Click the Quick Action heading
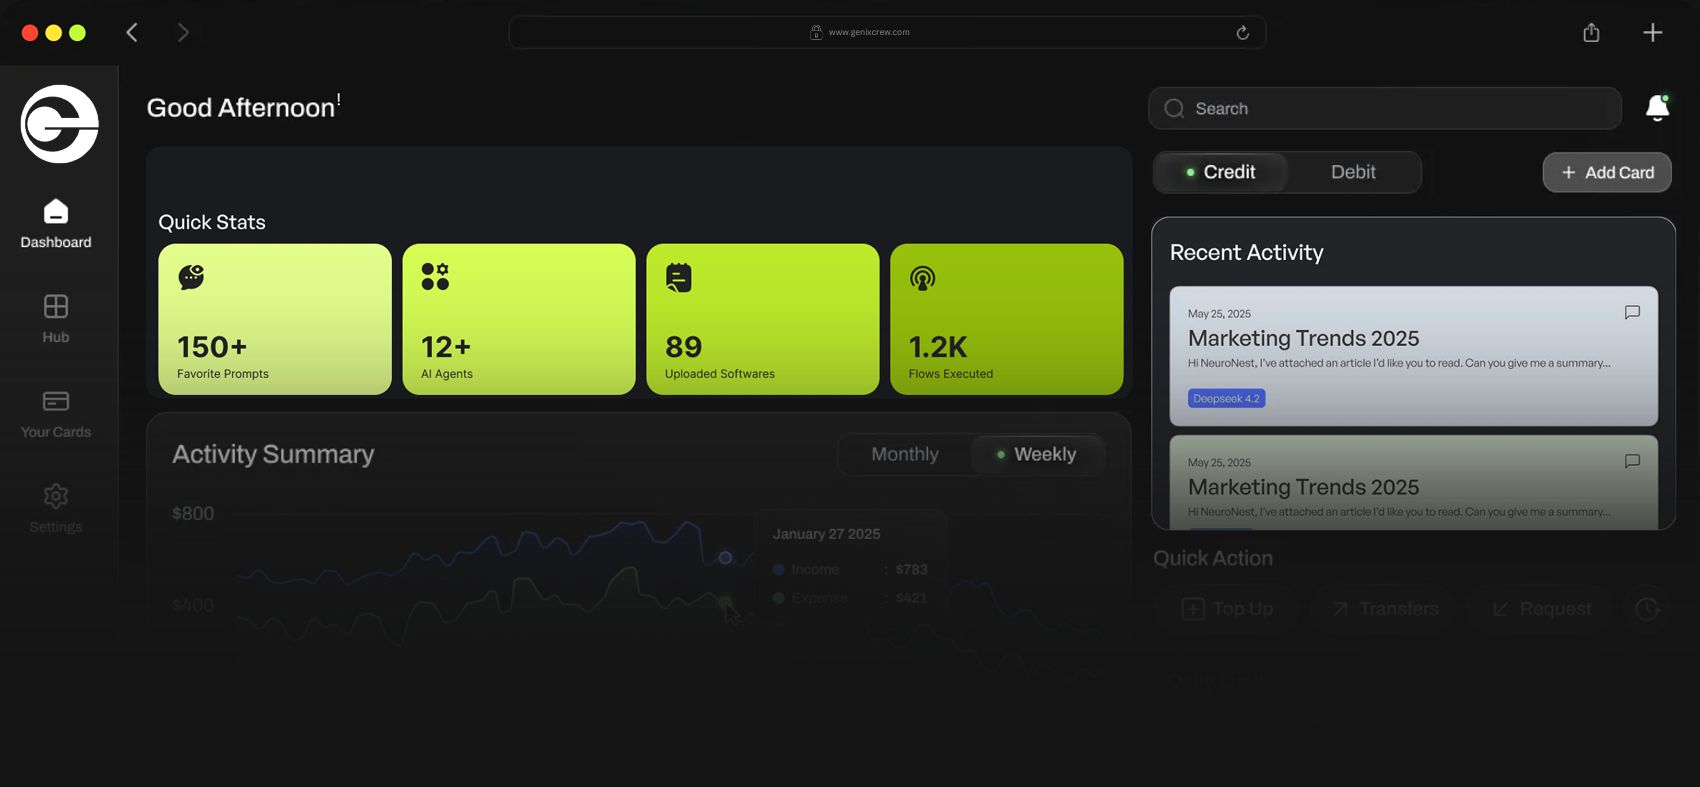Image resolution: width=1700 pixels, height=787 pixels. point(1213,558)
